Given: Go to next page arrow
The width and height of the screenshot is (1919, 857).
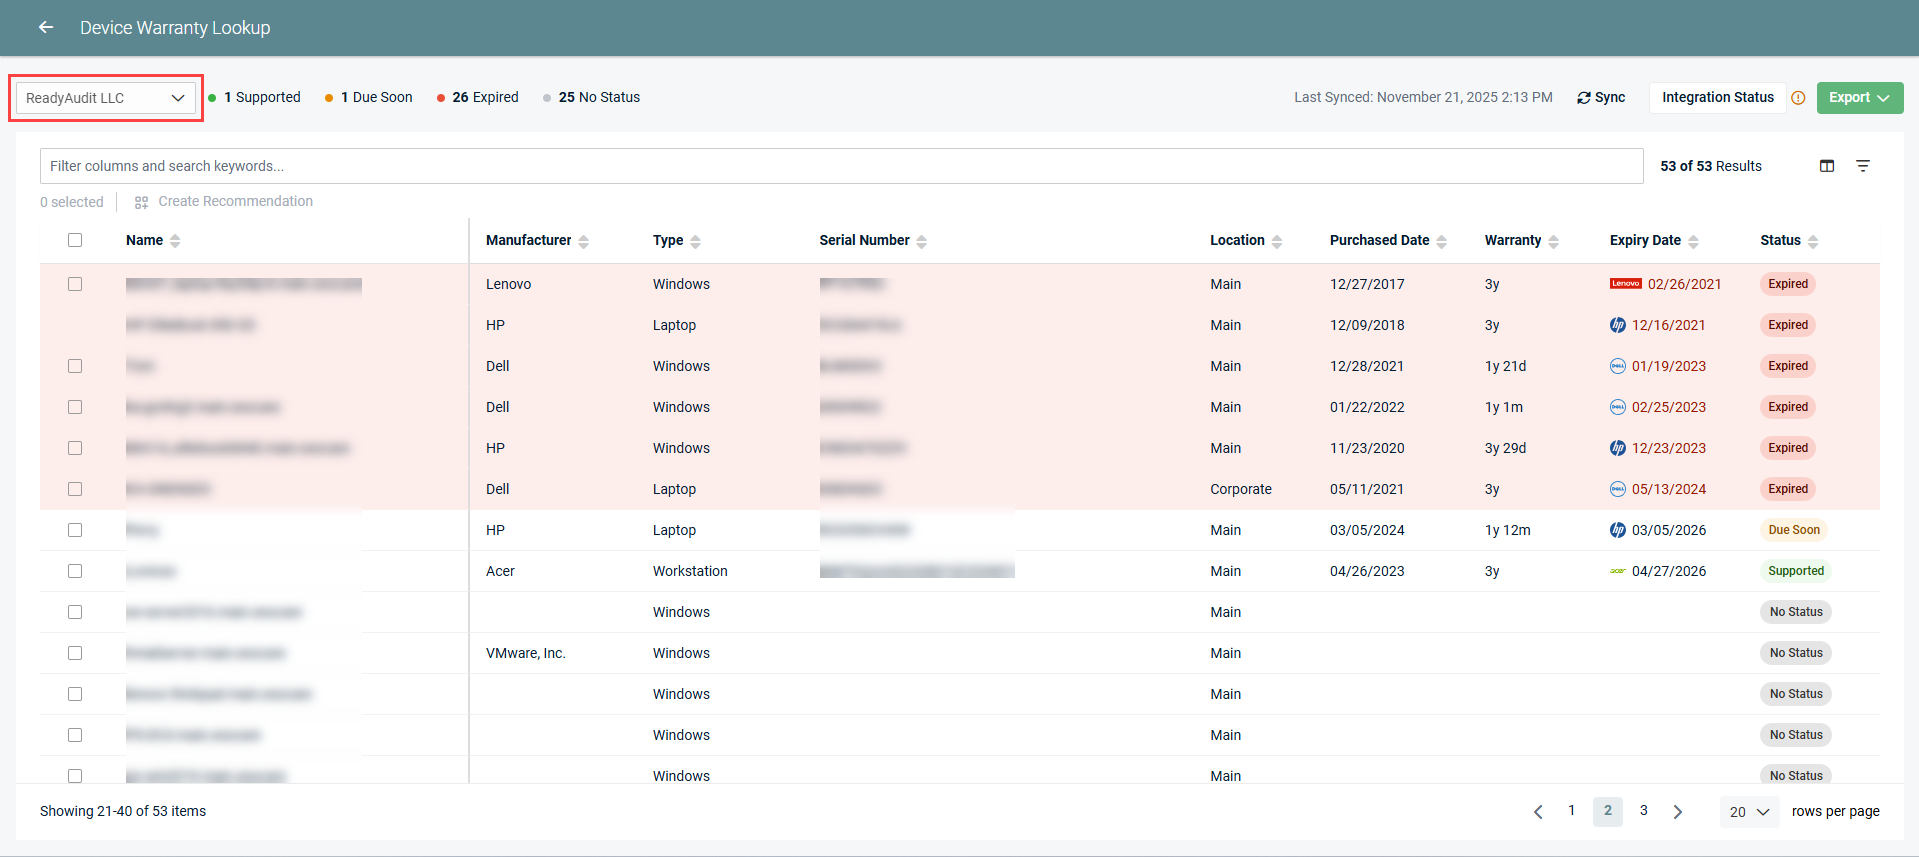Looking at the screenshot, I should point(1678,812).
